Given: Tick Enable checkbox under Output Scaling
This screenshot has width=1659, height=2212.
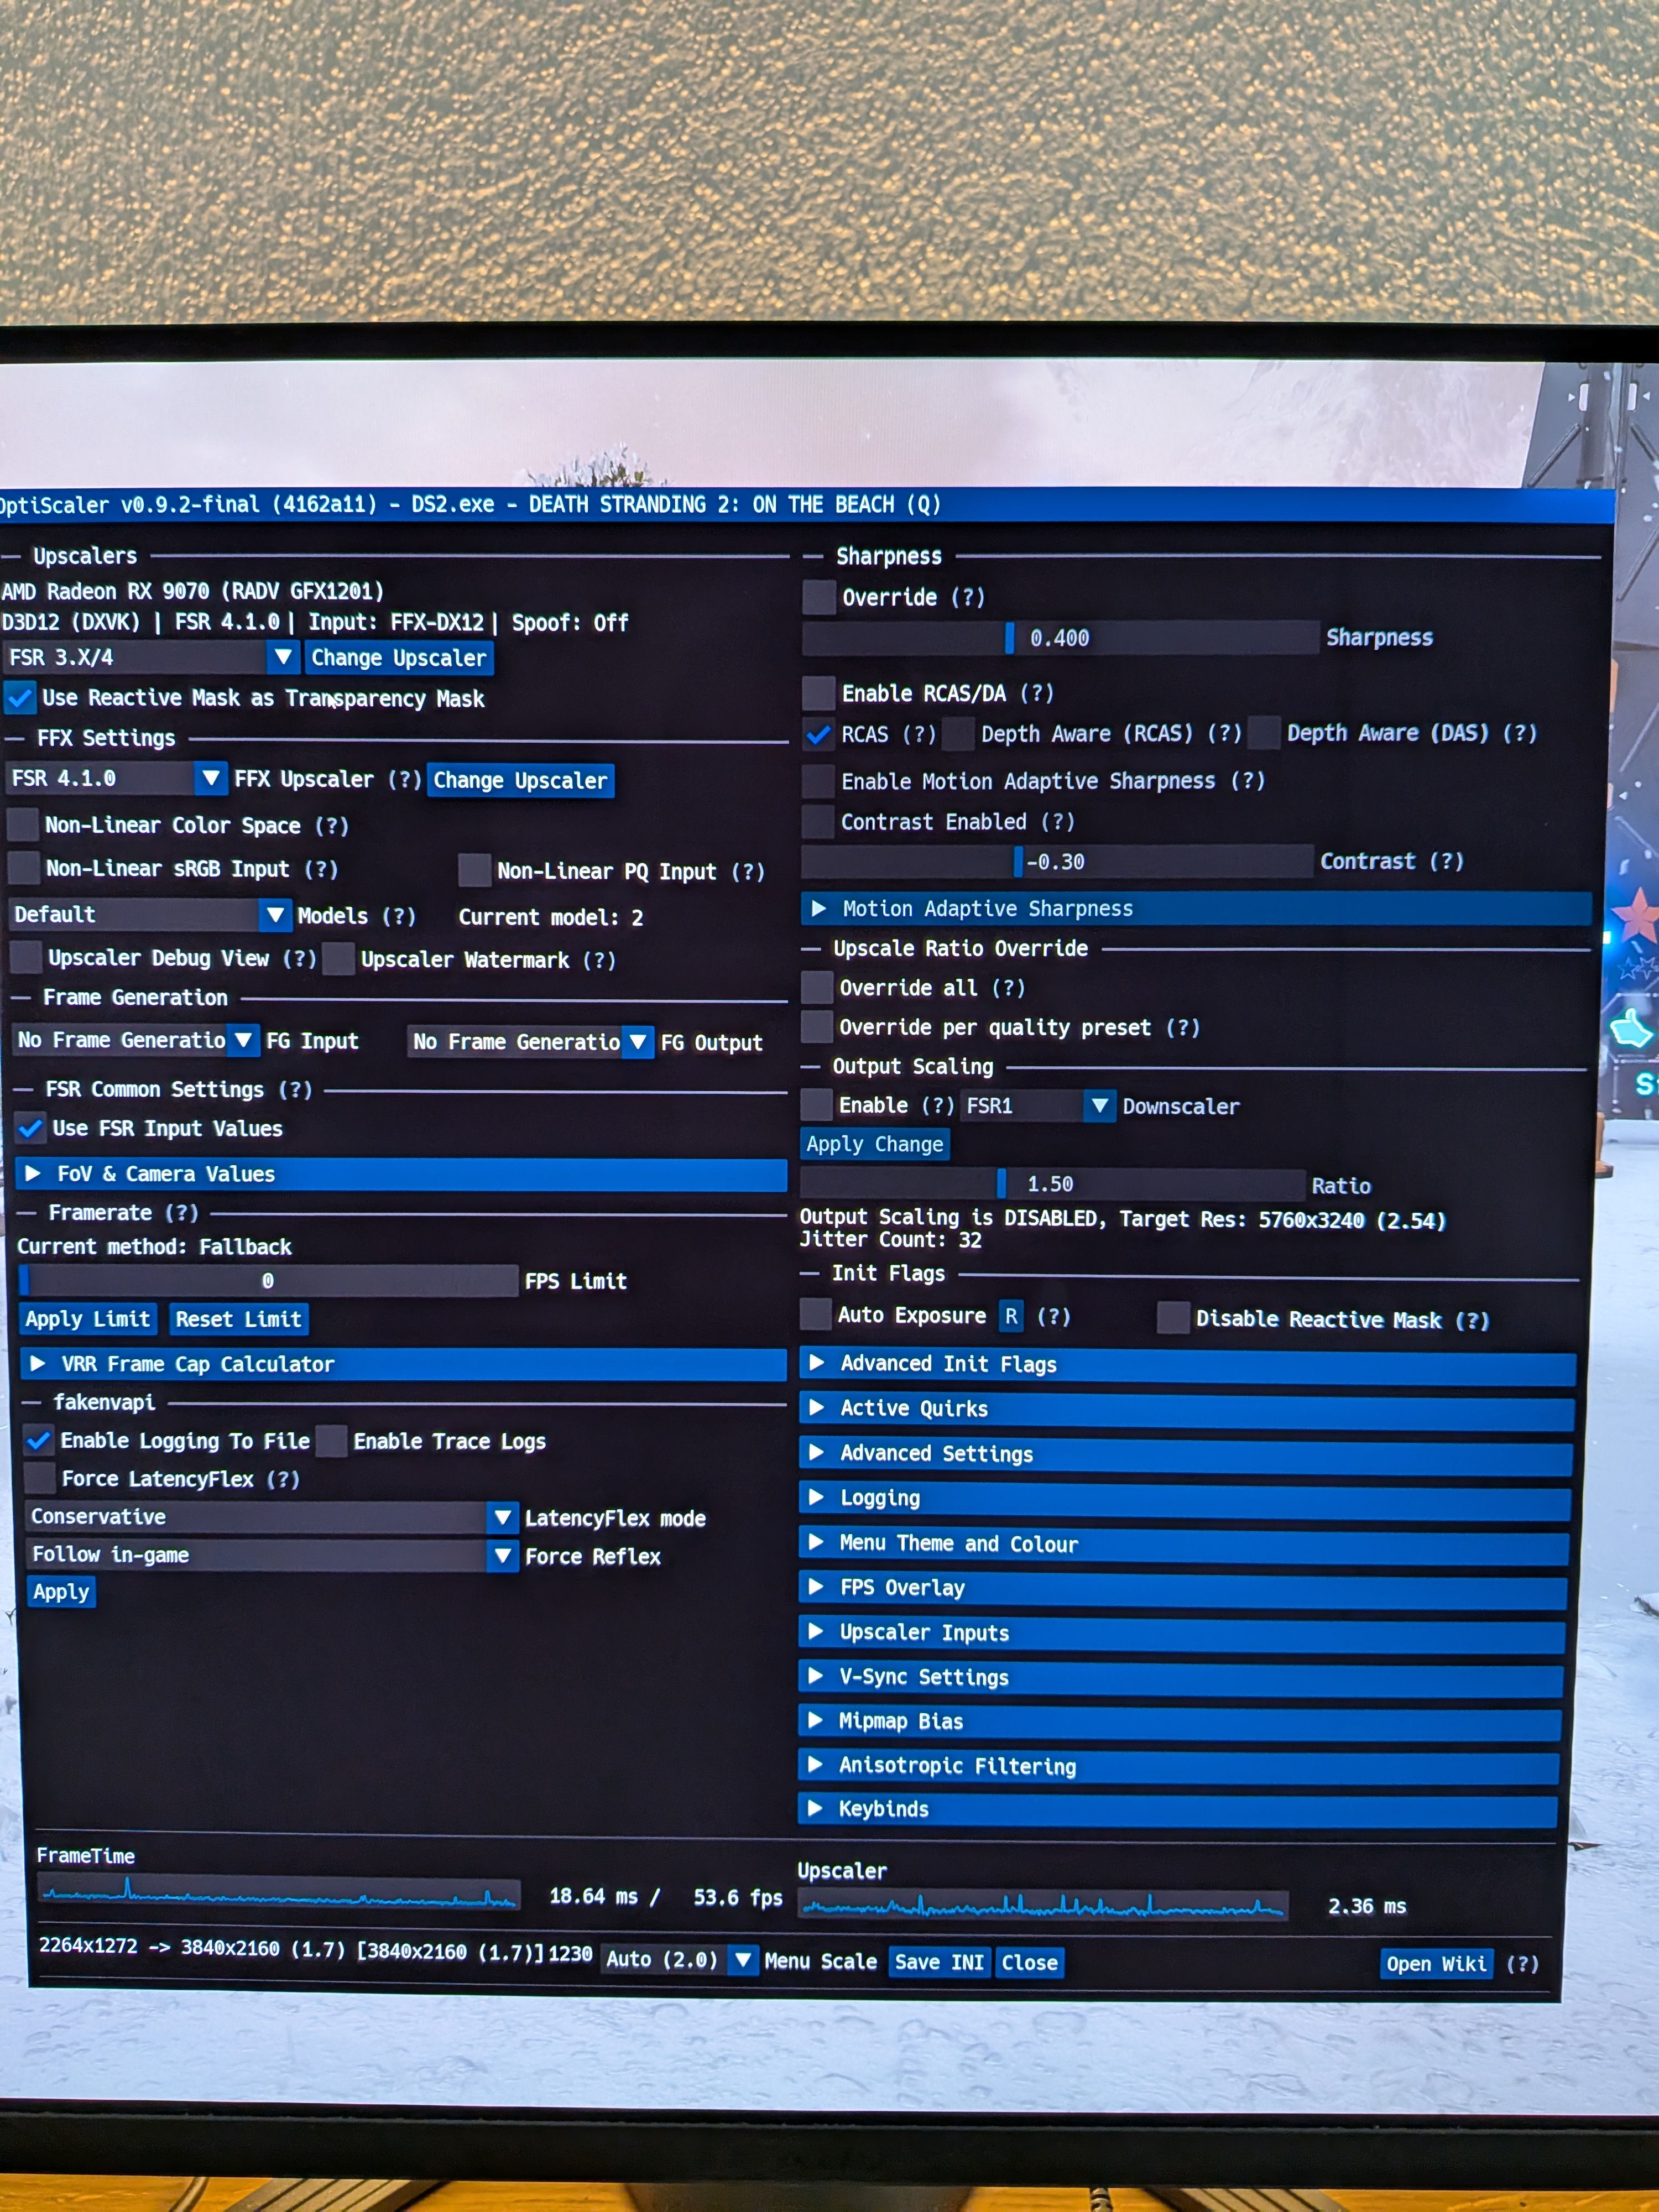Looking at the screenshot, I should (817, 1105).
